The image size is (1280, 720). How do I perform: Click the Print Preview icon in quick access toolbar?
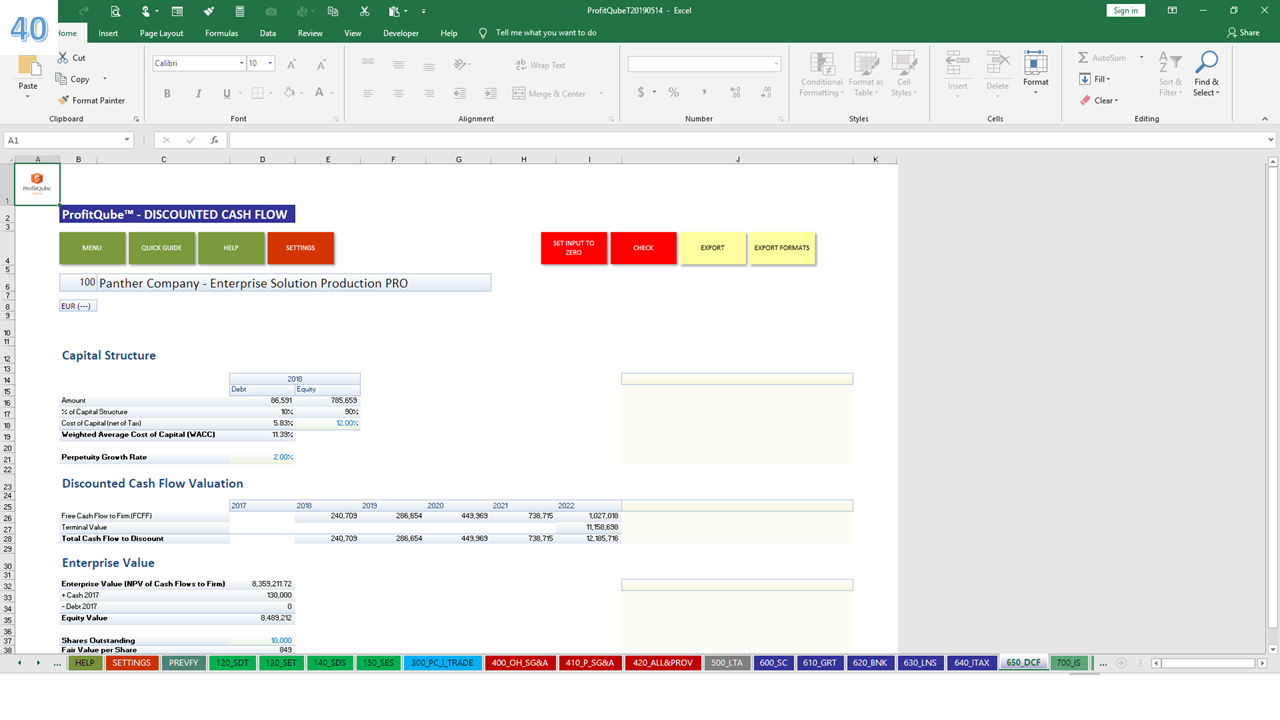(116, 11)
